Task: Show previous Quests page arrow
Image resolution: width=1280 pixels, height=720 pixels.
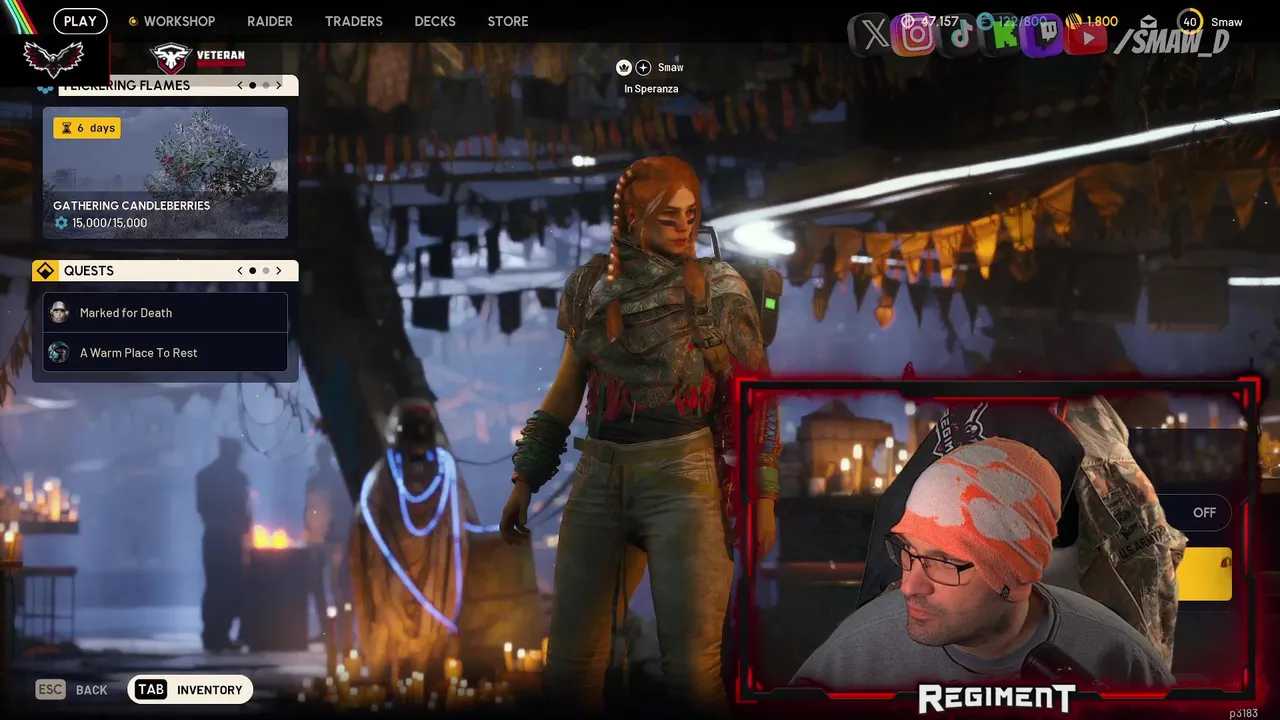Action: 240,271
